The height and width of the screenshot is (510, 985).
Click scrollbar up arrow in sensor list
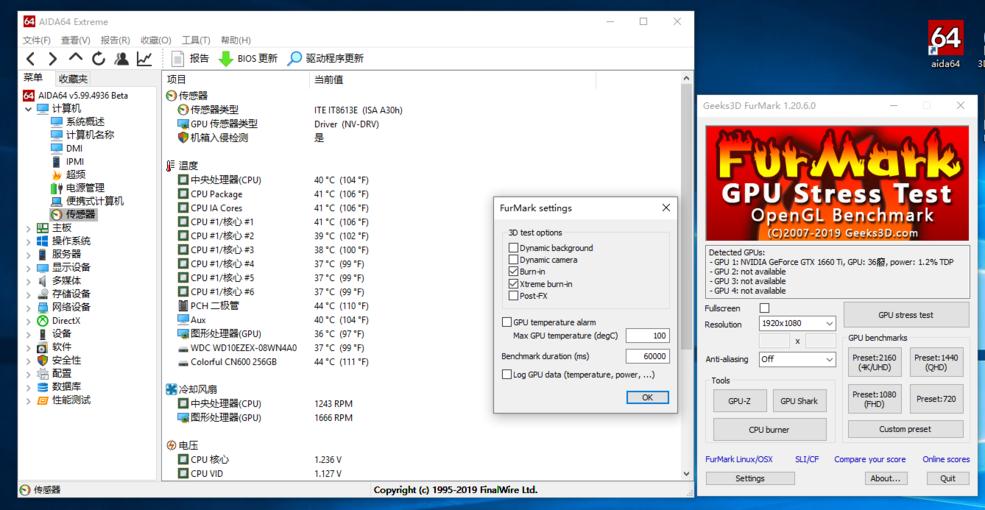pos(687,78)
